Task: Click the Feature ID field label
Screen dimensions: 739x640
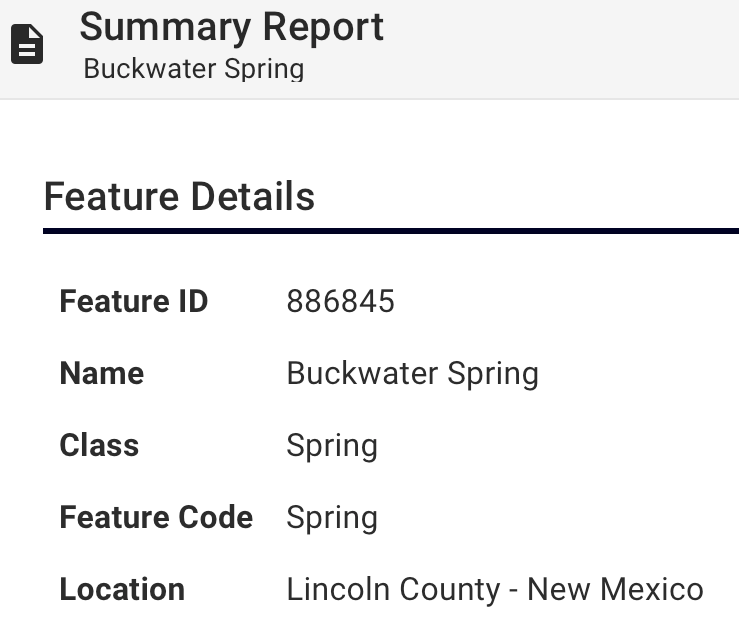Action: (133, 301)
